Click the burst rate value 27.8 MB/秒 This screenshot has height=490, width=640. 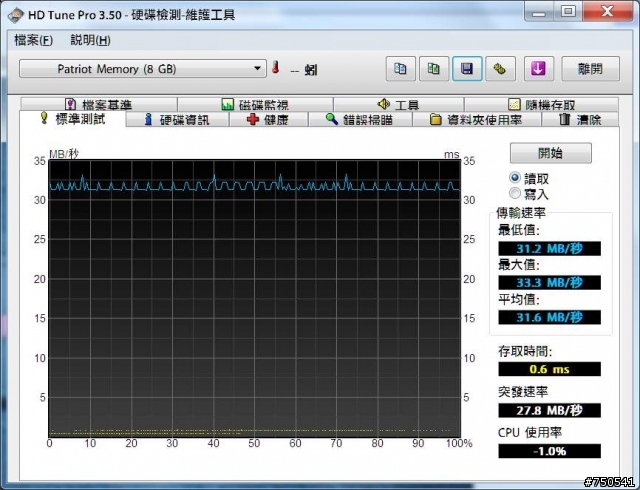(x=549, y=410)
